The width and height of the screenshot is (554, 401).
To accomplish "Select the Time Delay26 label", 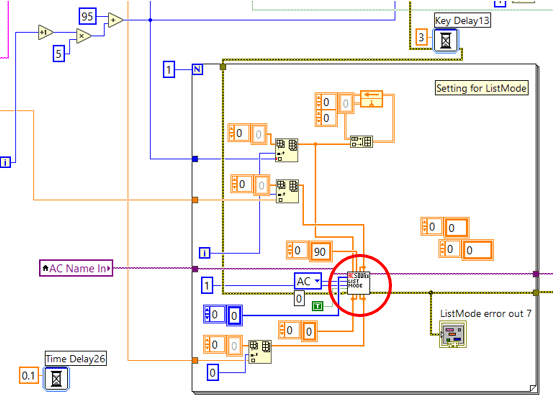I will coord(76,359).
